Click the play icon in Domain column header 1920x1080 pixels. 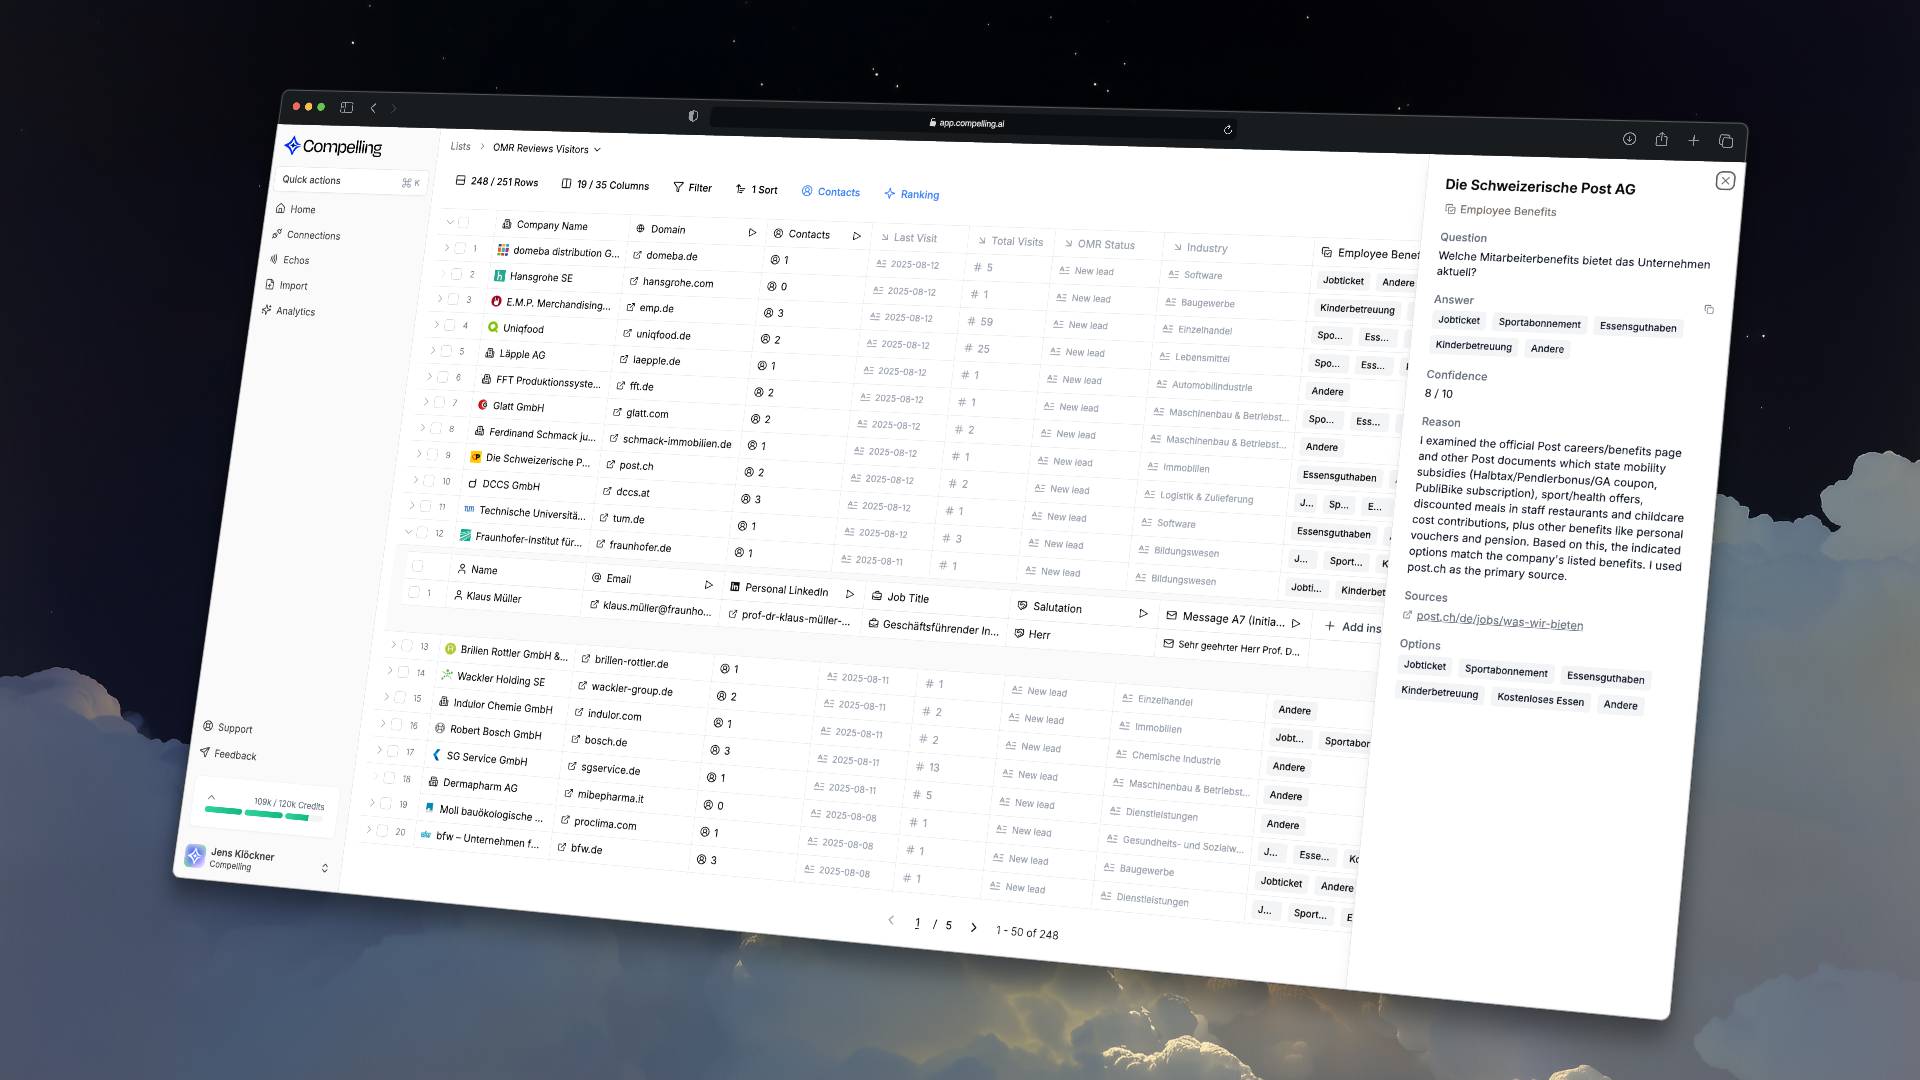click(x=752, y=233)
